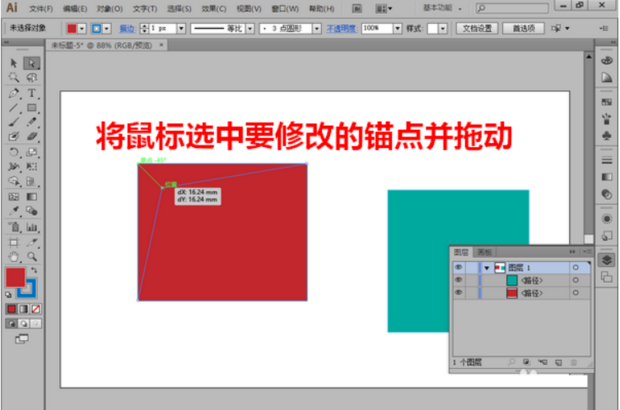Select the Artboard tool
This screenshot has height=410, width=620.
tap(14, 242)
